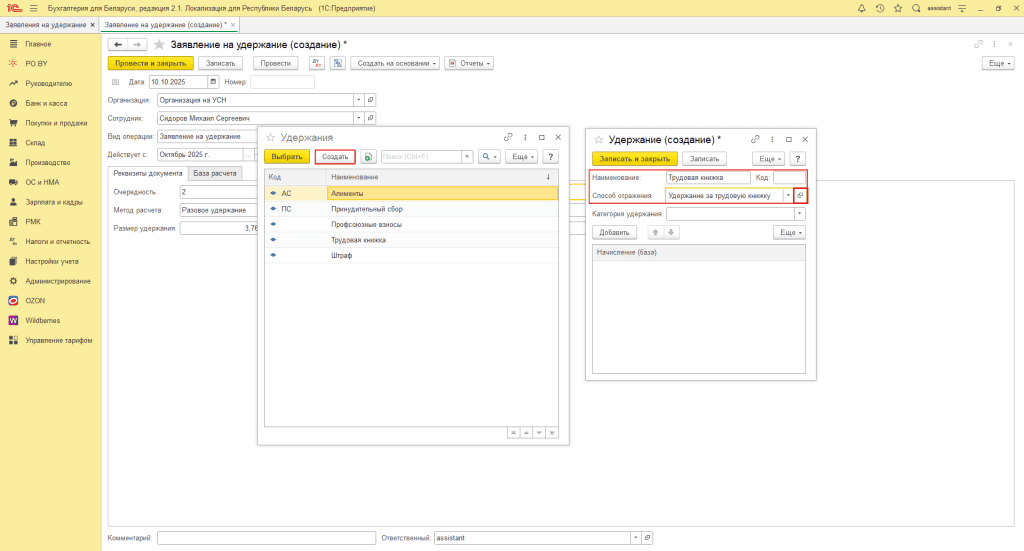Click the history clock icon in title bar
This screenshot has height=551, width=1024.
(x=880, y=8)
